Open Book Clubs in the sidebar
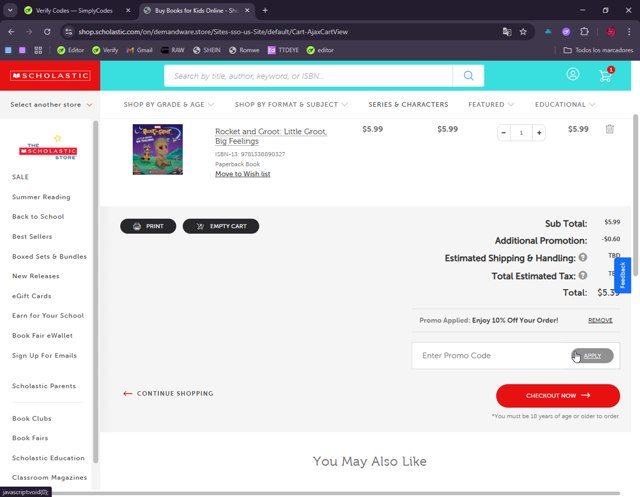The image size is (640, 497). click(32, 419)
